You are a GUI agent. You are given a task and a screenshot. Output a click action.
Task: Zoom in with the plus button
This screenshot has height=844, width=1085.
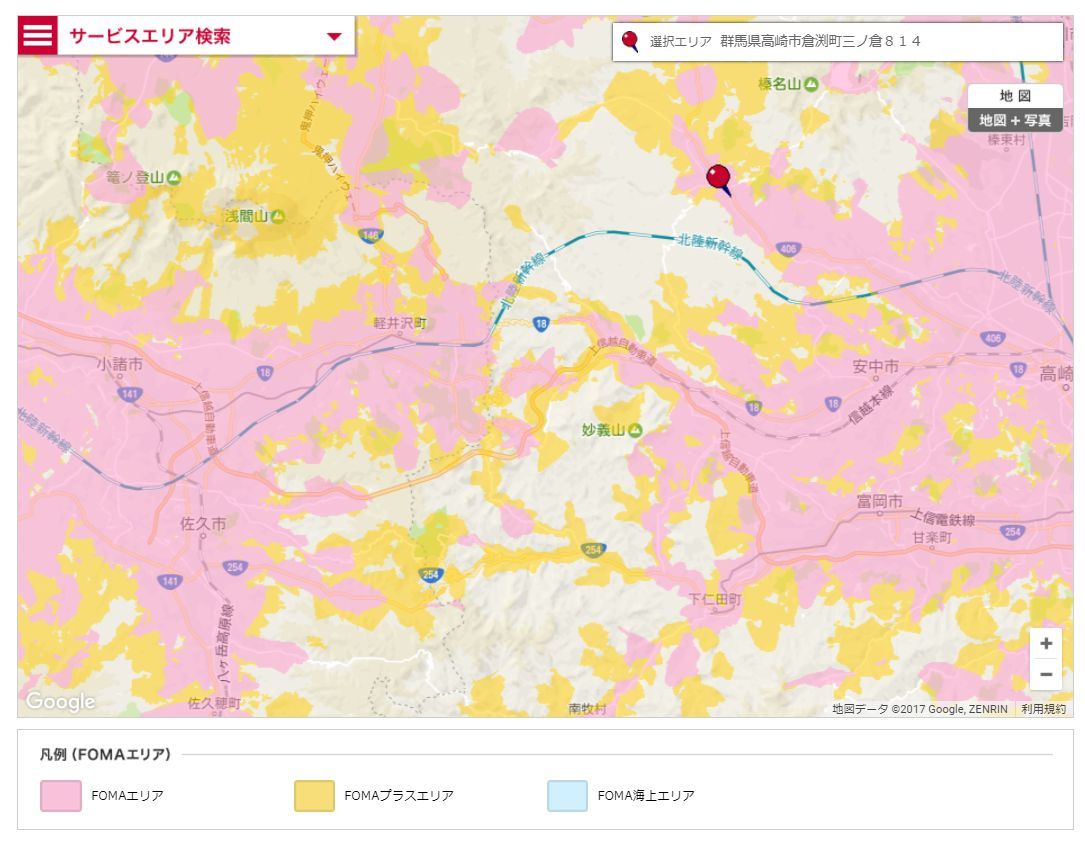coord(1046,643)
